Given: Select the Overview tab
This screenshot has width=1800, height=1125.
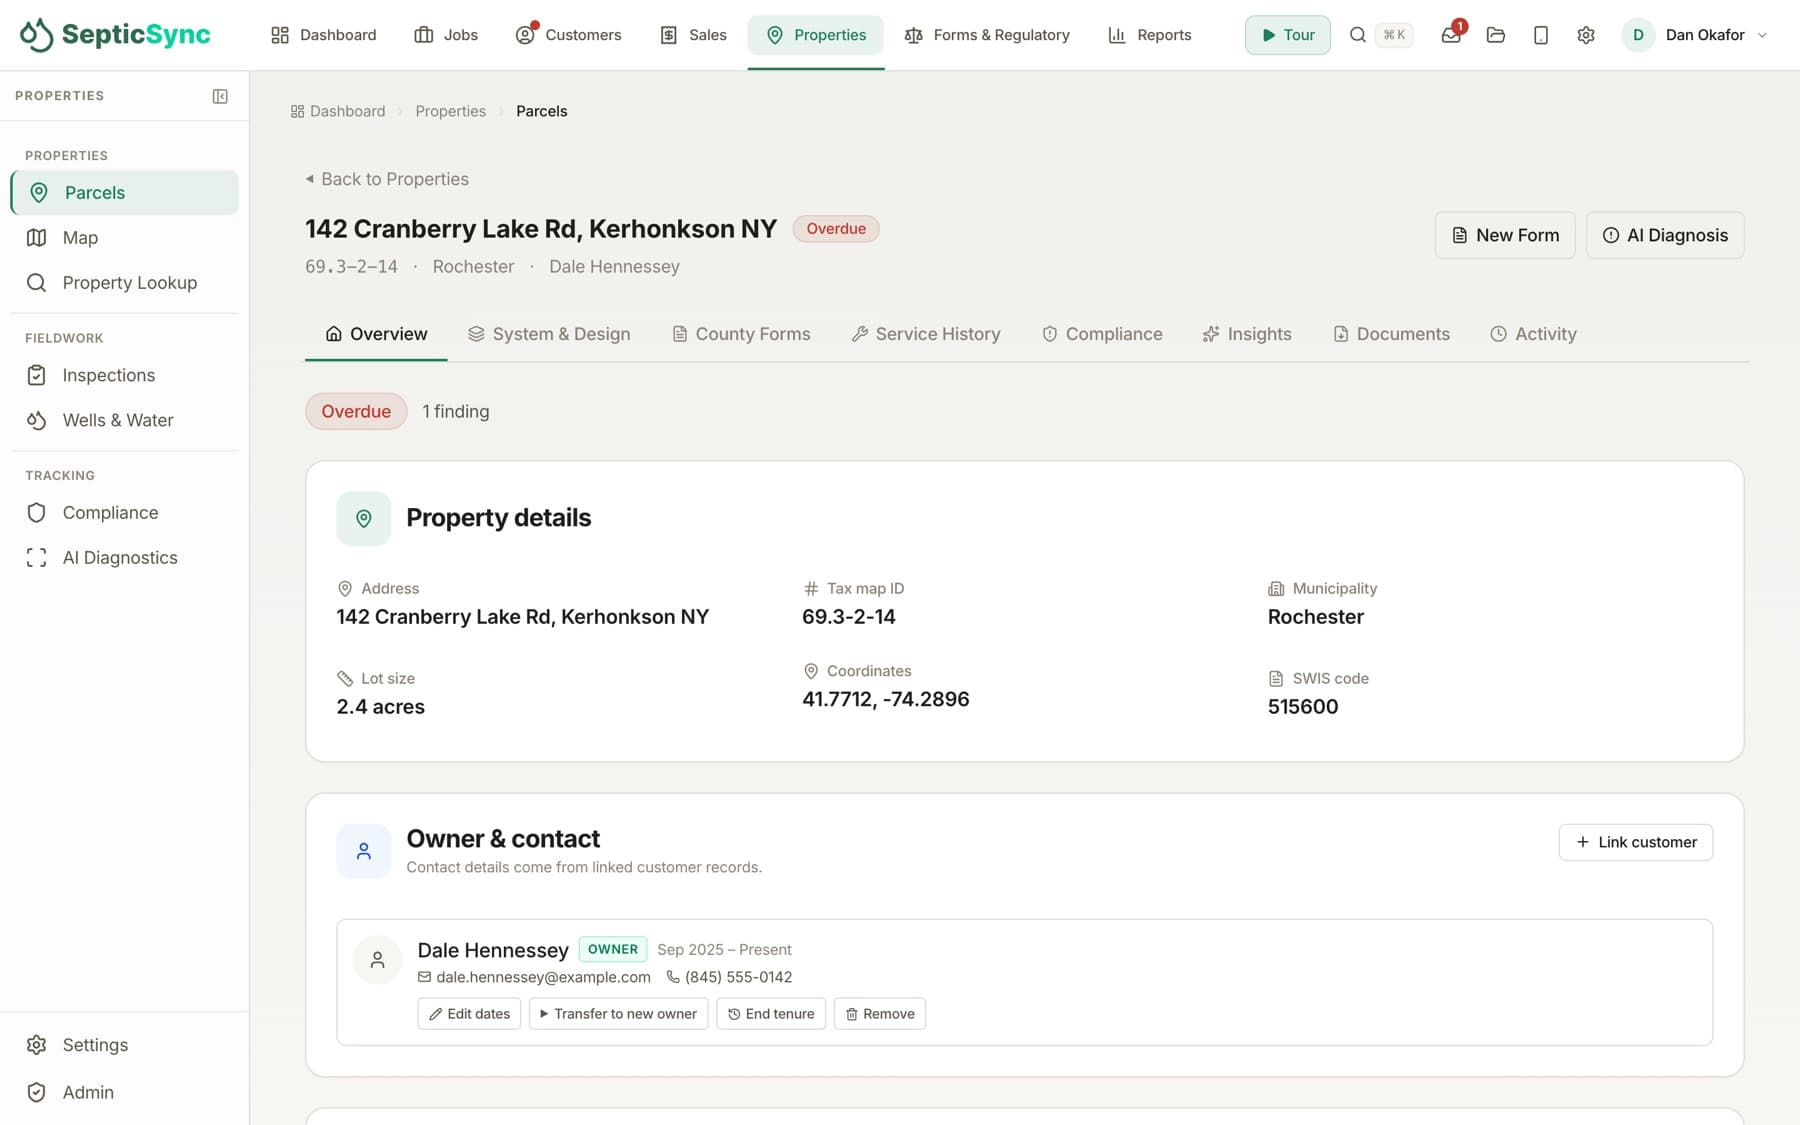Looking at the screenshot, I should point(376,334).
